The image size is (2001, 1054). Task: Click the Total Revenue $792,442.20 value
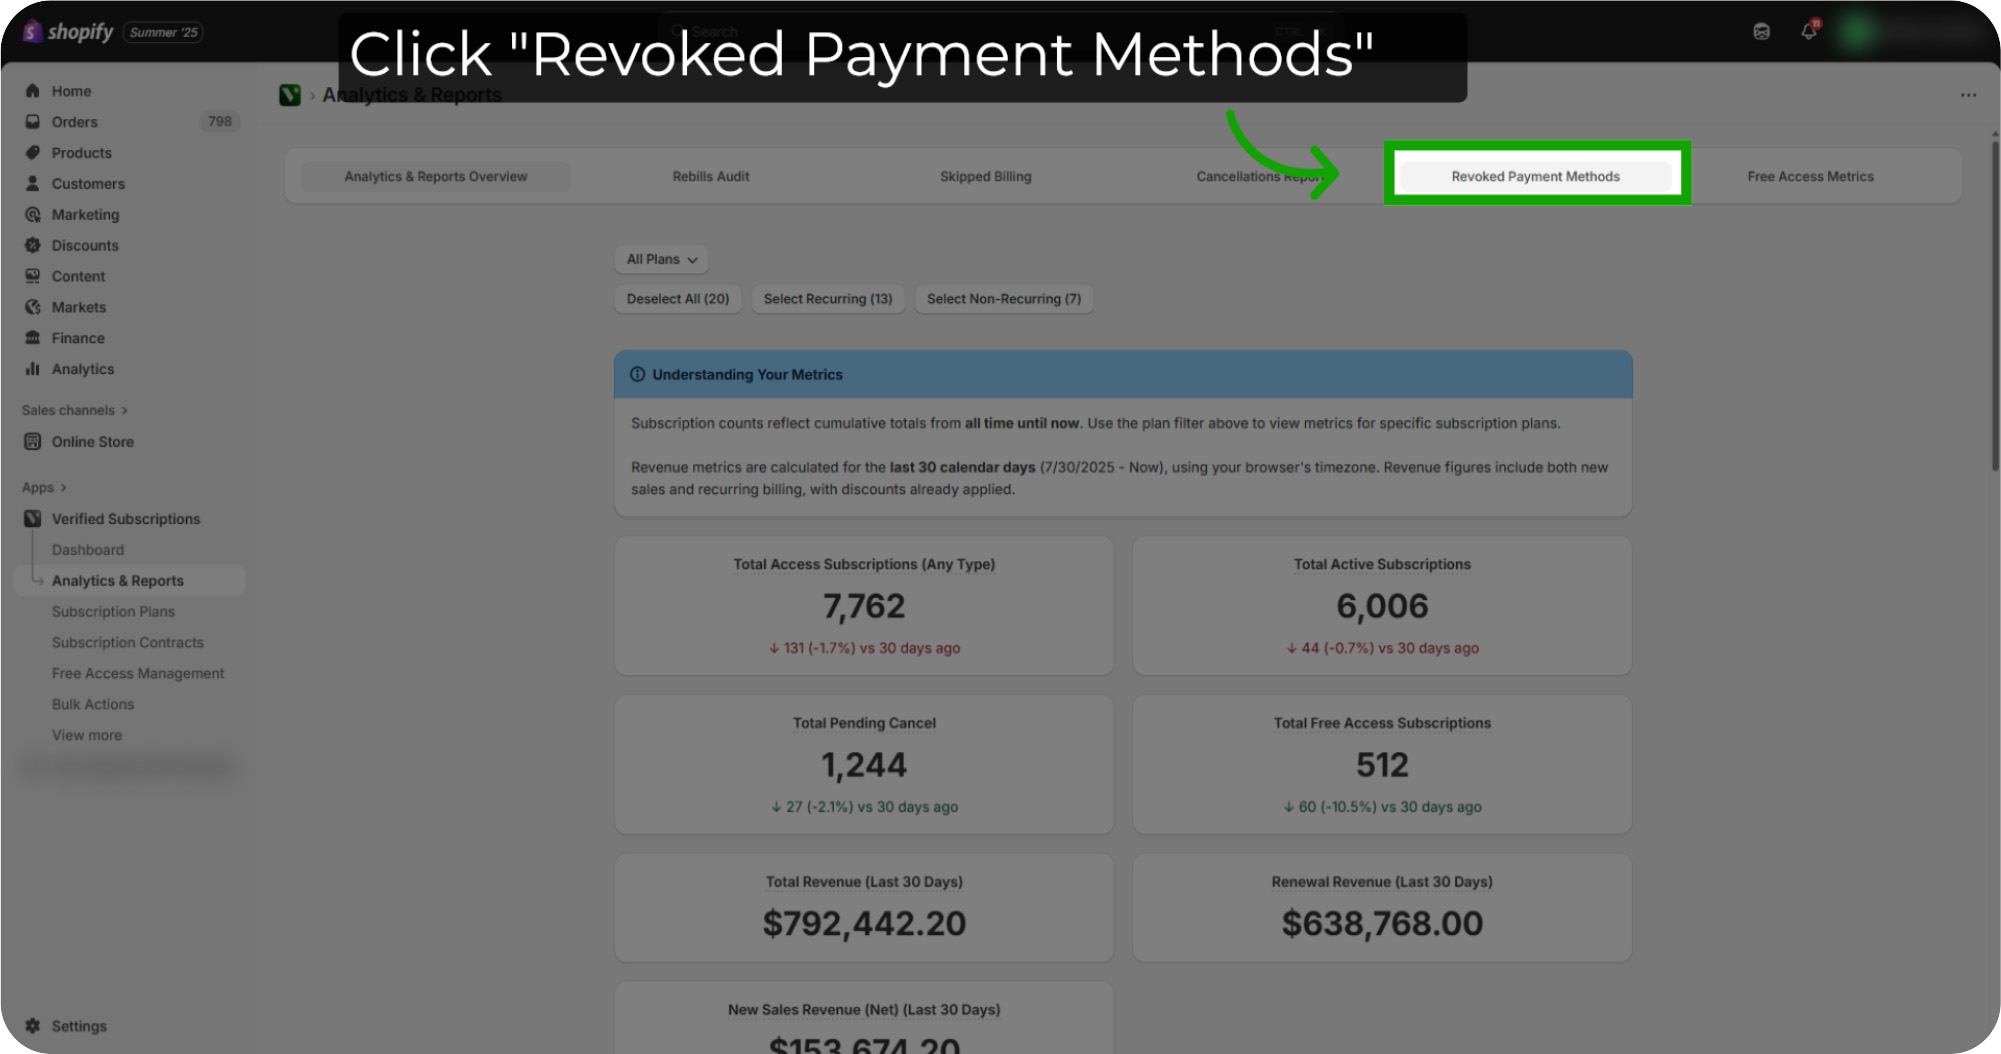tap(864, 923)
